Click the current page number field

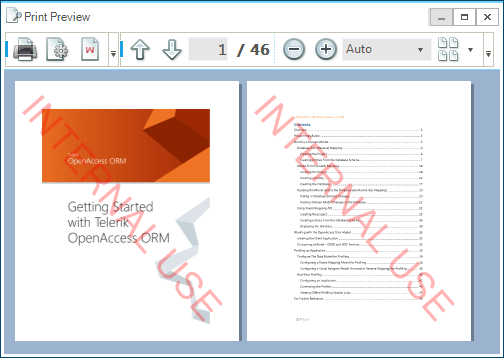coord(208,49)
